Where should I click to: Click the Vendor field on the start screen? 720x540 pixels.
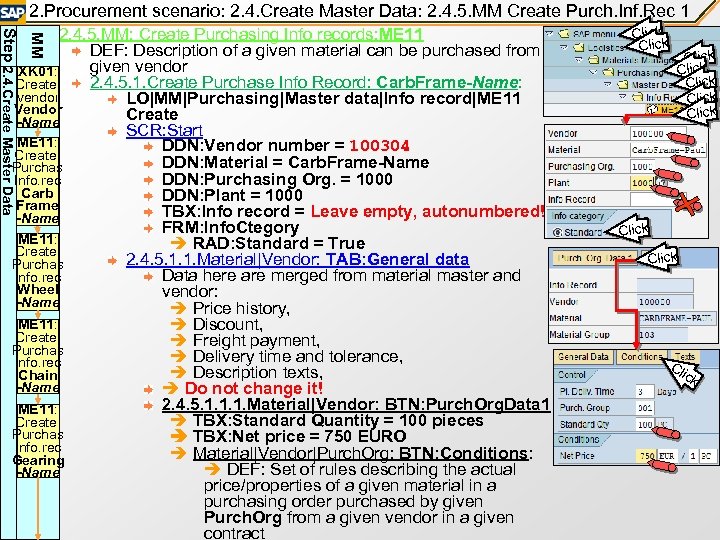(x=658, y=134)
